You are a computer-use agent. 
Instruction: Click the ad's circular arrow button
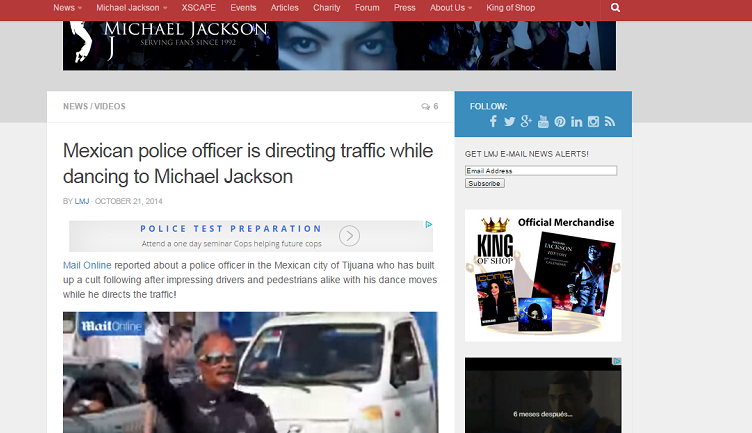pyautogui.click(x=349, y=236)
